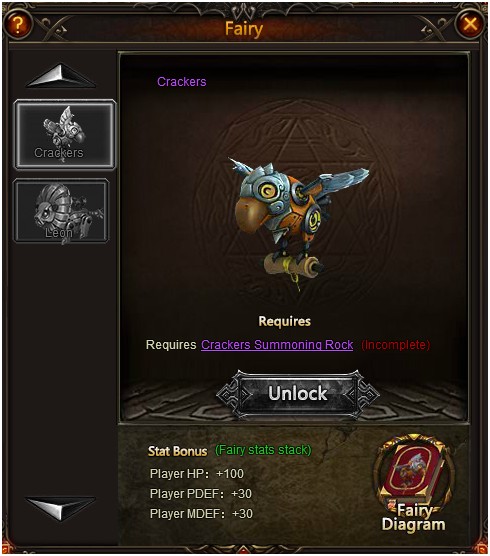Image resolution: width=490 pixels, height=556 pixels.
Task: Select the Crackers fairy thumbnail
Action: coord(65,134)
